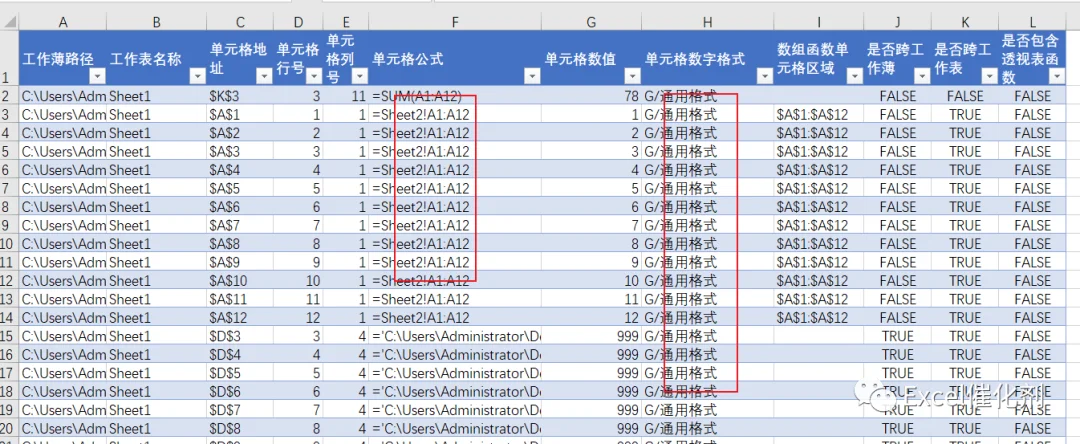
Task: Select column F header
Action: coord(455,22)
